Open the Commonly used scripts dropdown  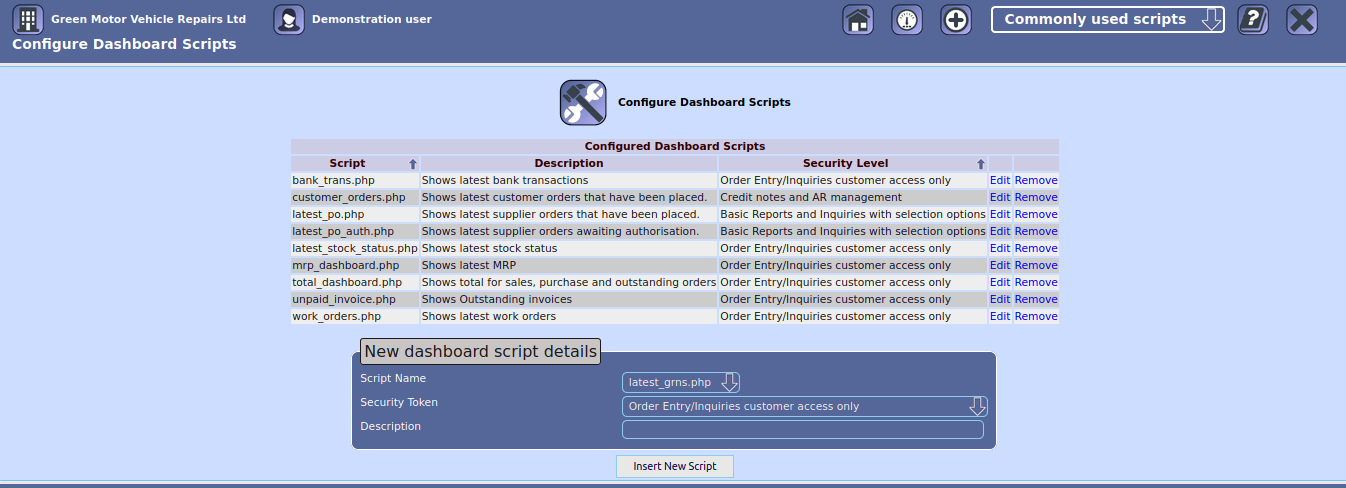(x=1107, y=20)
